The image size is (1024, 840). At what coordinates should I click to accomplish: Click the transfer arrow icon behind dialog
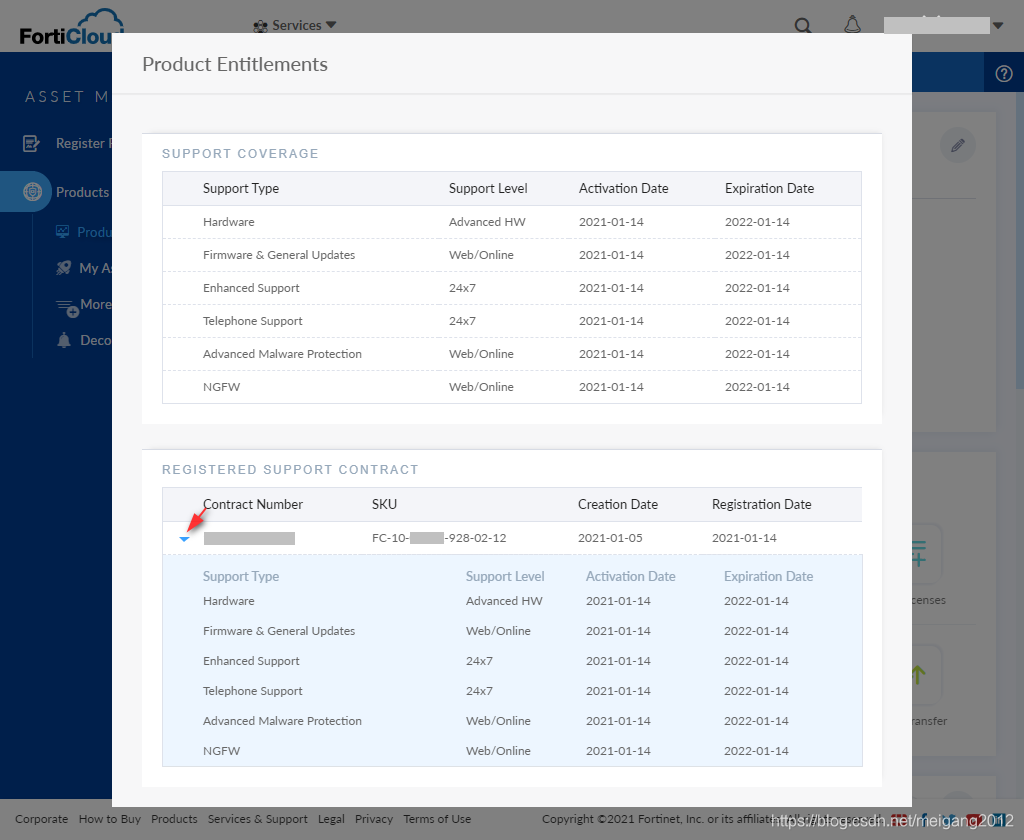(920, 675)
